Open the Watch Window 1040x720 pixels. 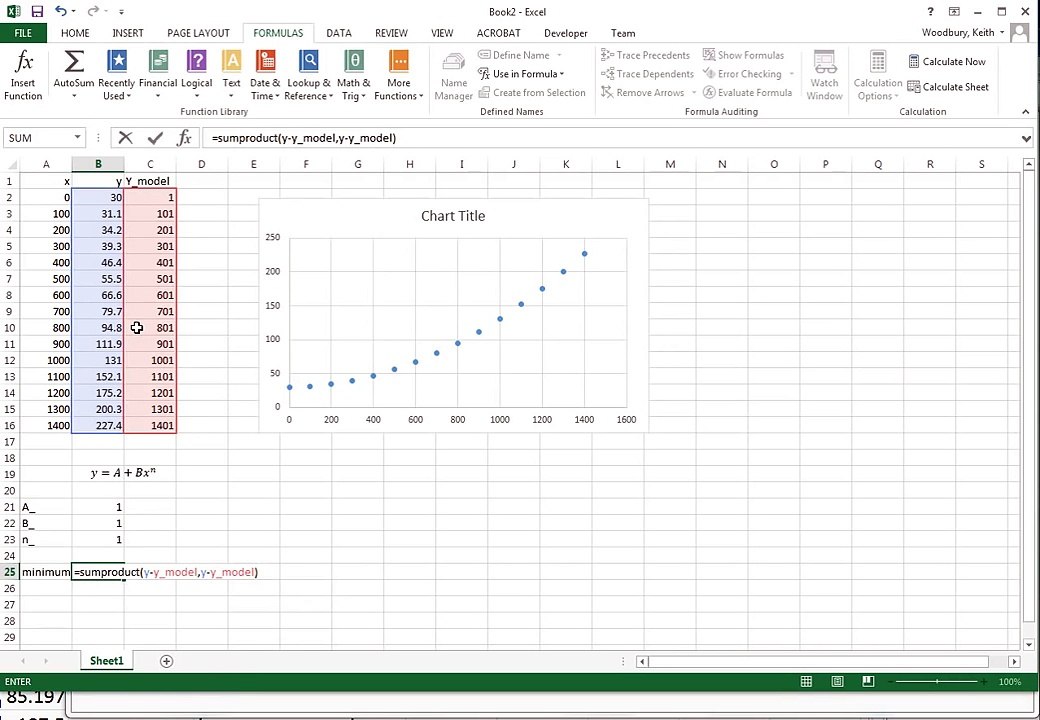824,75
